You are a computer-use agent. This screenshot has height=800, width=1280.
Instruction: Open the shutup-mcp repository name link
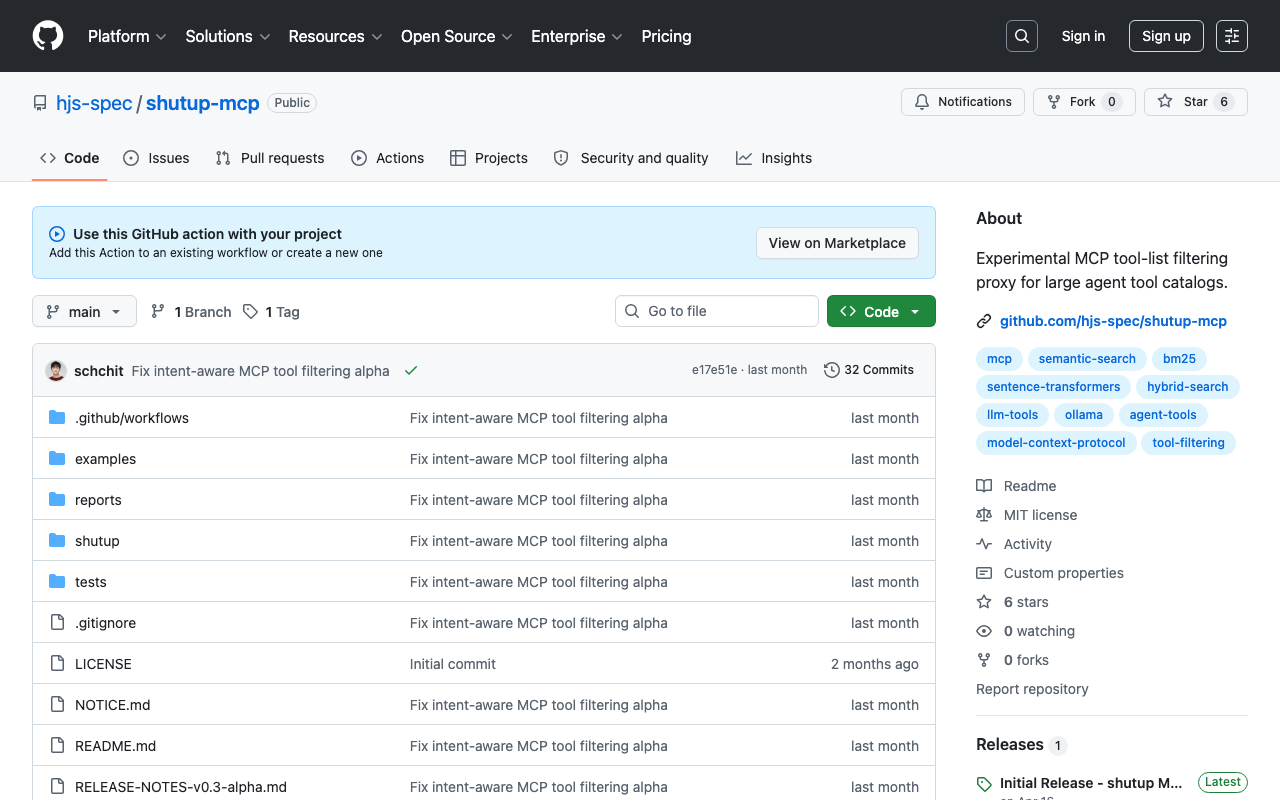pos(203,103)
